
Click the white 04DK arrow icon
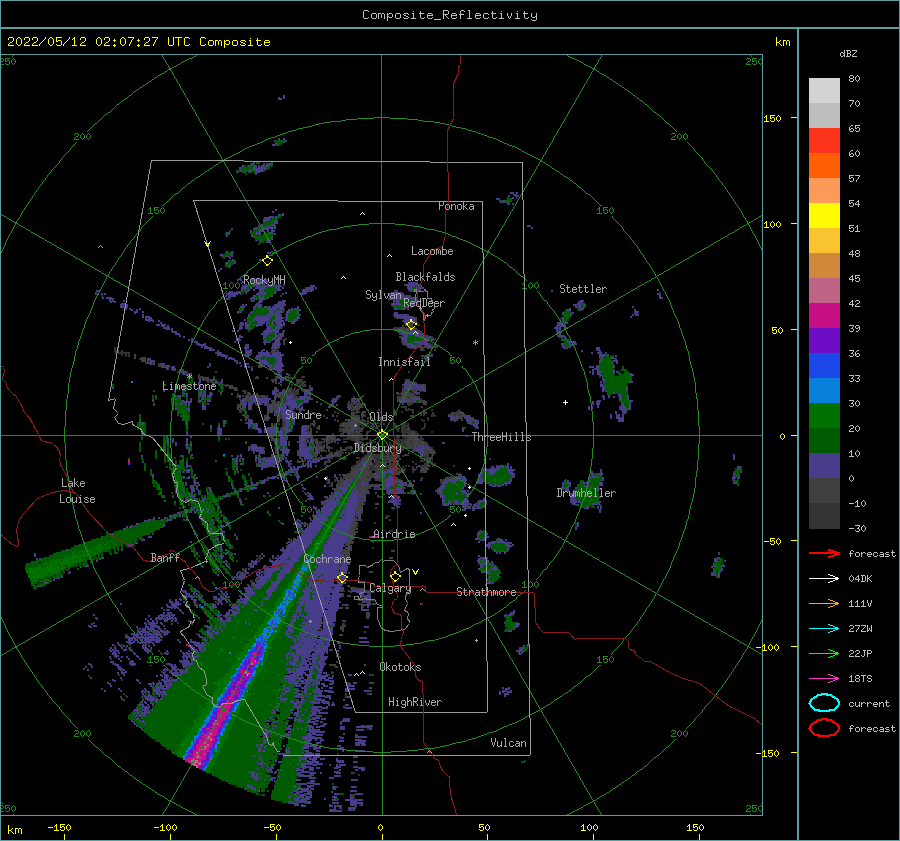coord(824,579)
